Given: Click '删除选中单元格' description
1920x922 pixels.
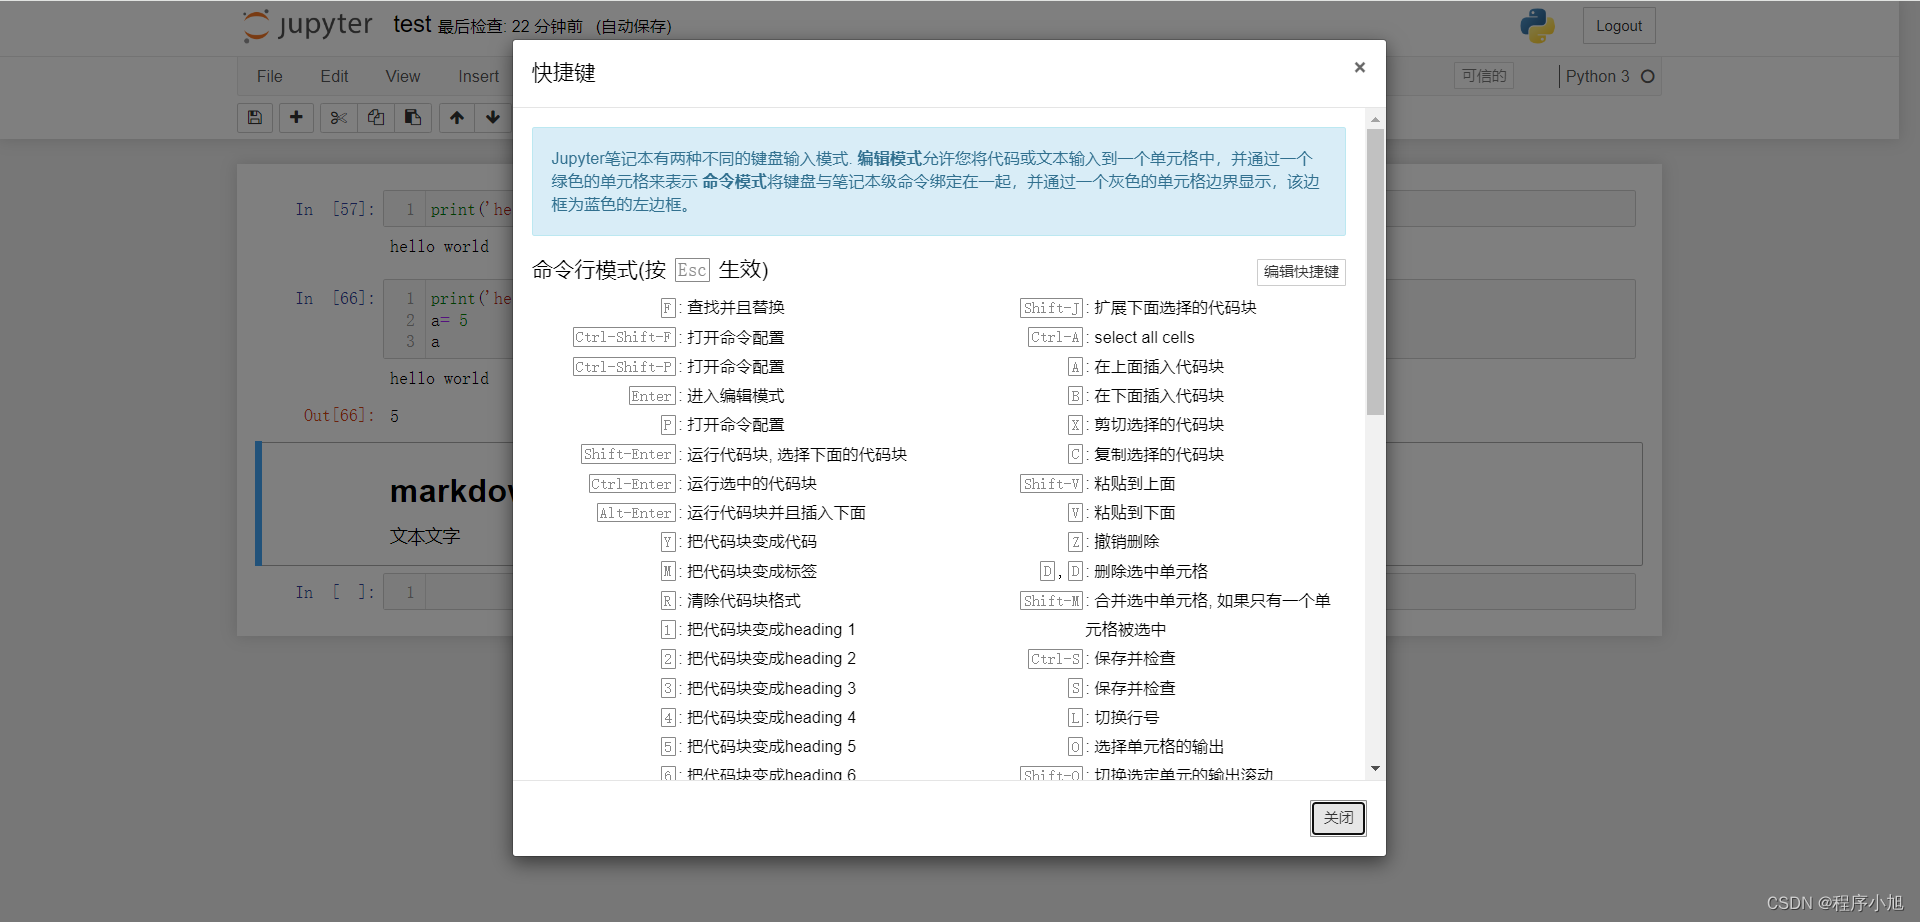Looking at the screenshot, I should 1151,571.
